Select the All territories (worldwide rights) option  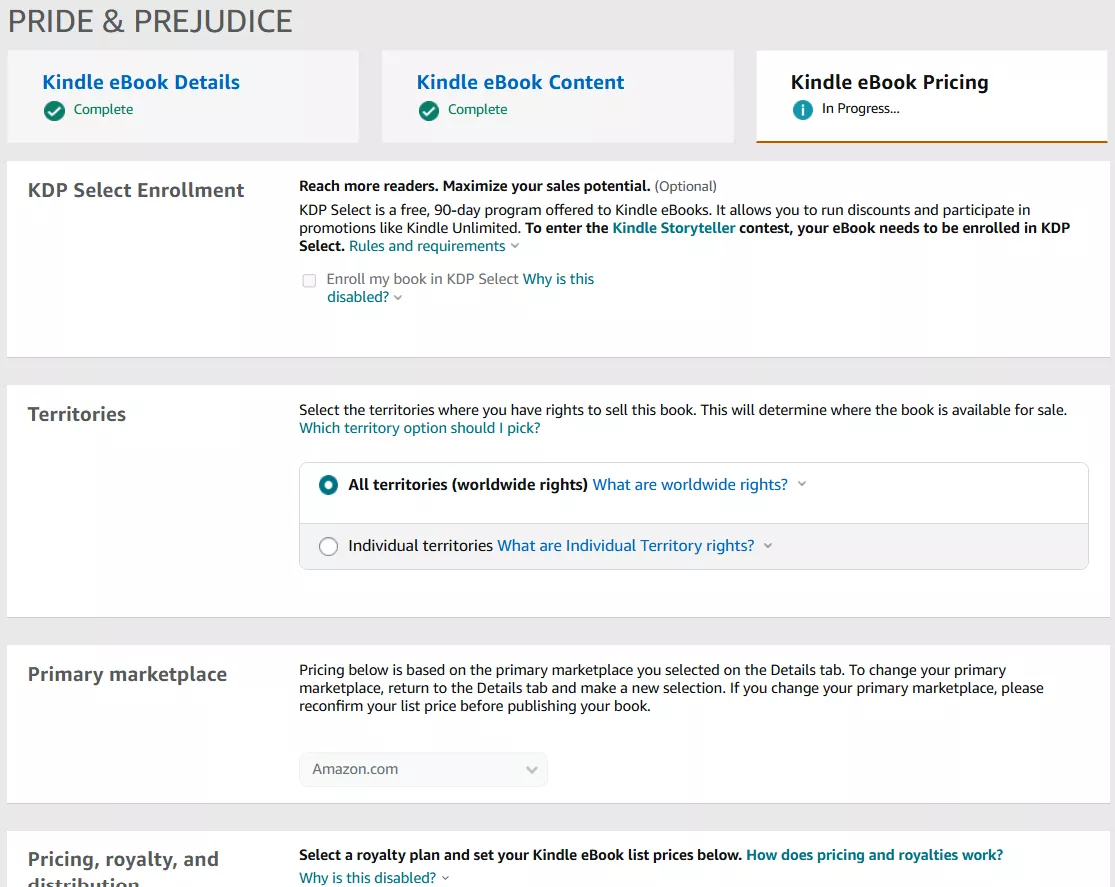329,485
